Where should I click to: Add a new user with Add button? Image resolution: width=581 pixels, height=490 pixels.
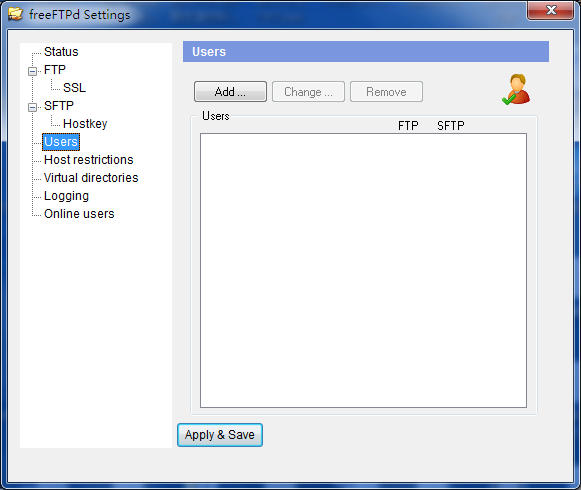pyautogui.click(x=230, y=92)
